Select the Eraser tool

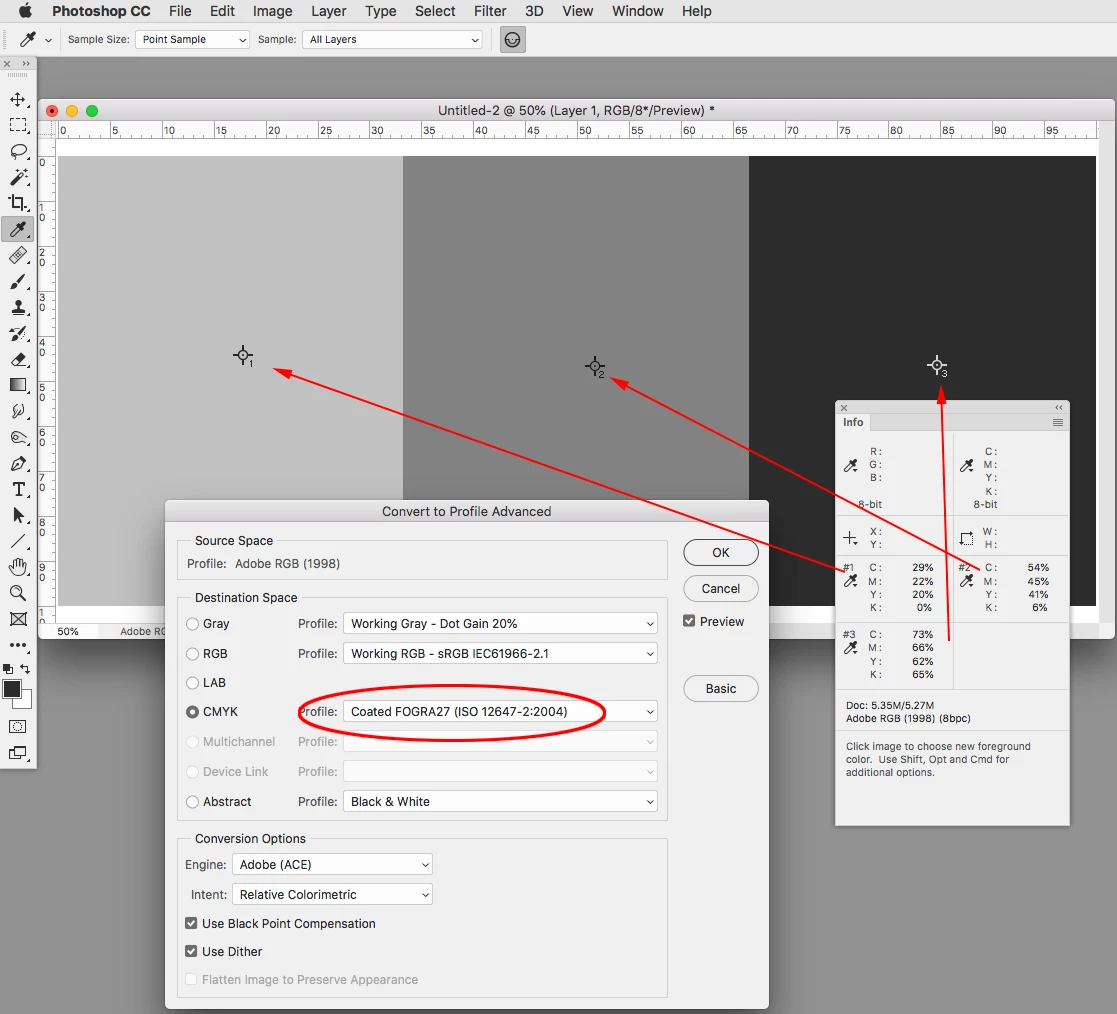(18, 359)
